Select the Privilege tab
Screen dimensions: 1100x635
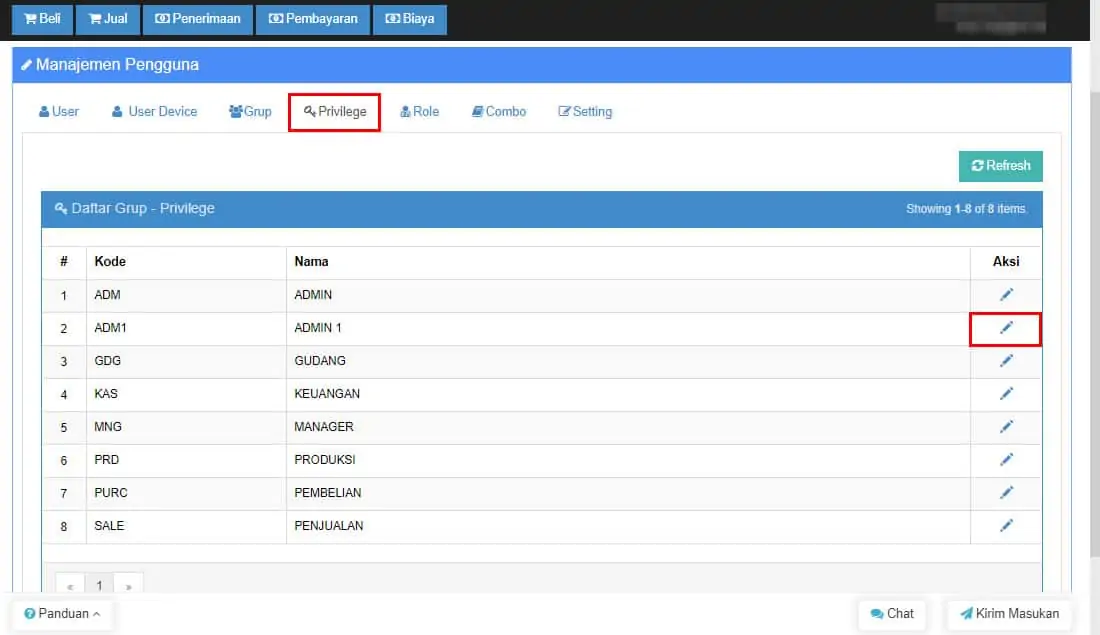click(x=335, y=112)
